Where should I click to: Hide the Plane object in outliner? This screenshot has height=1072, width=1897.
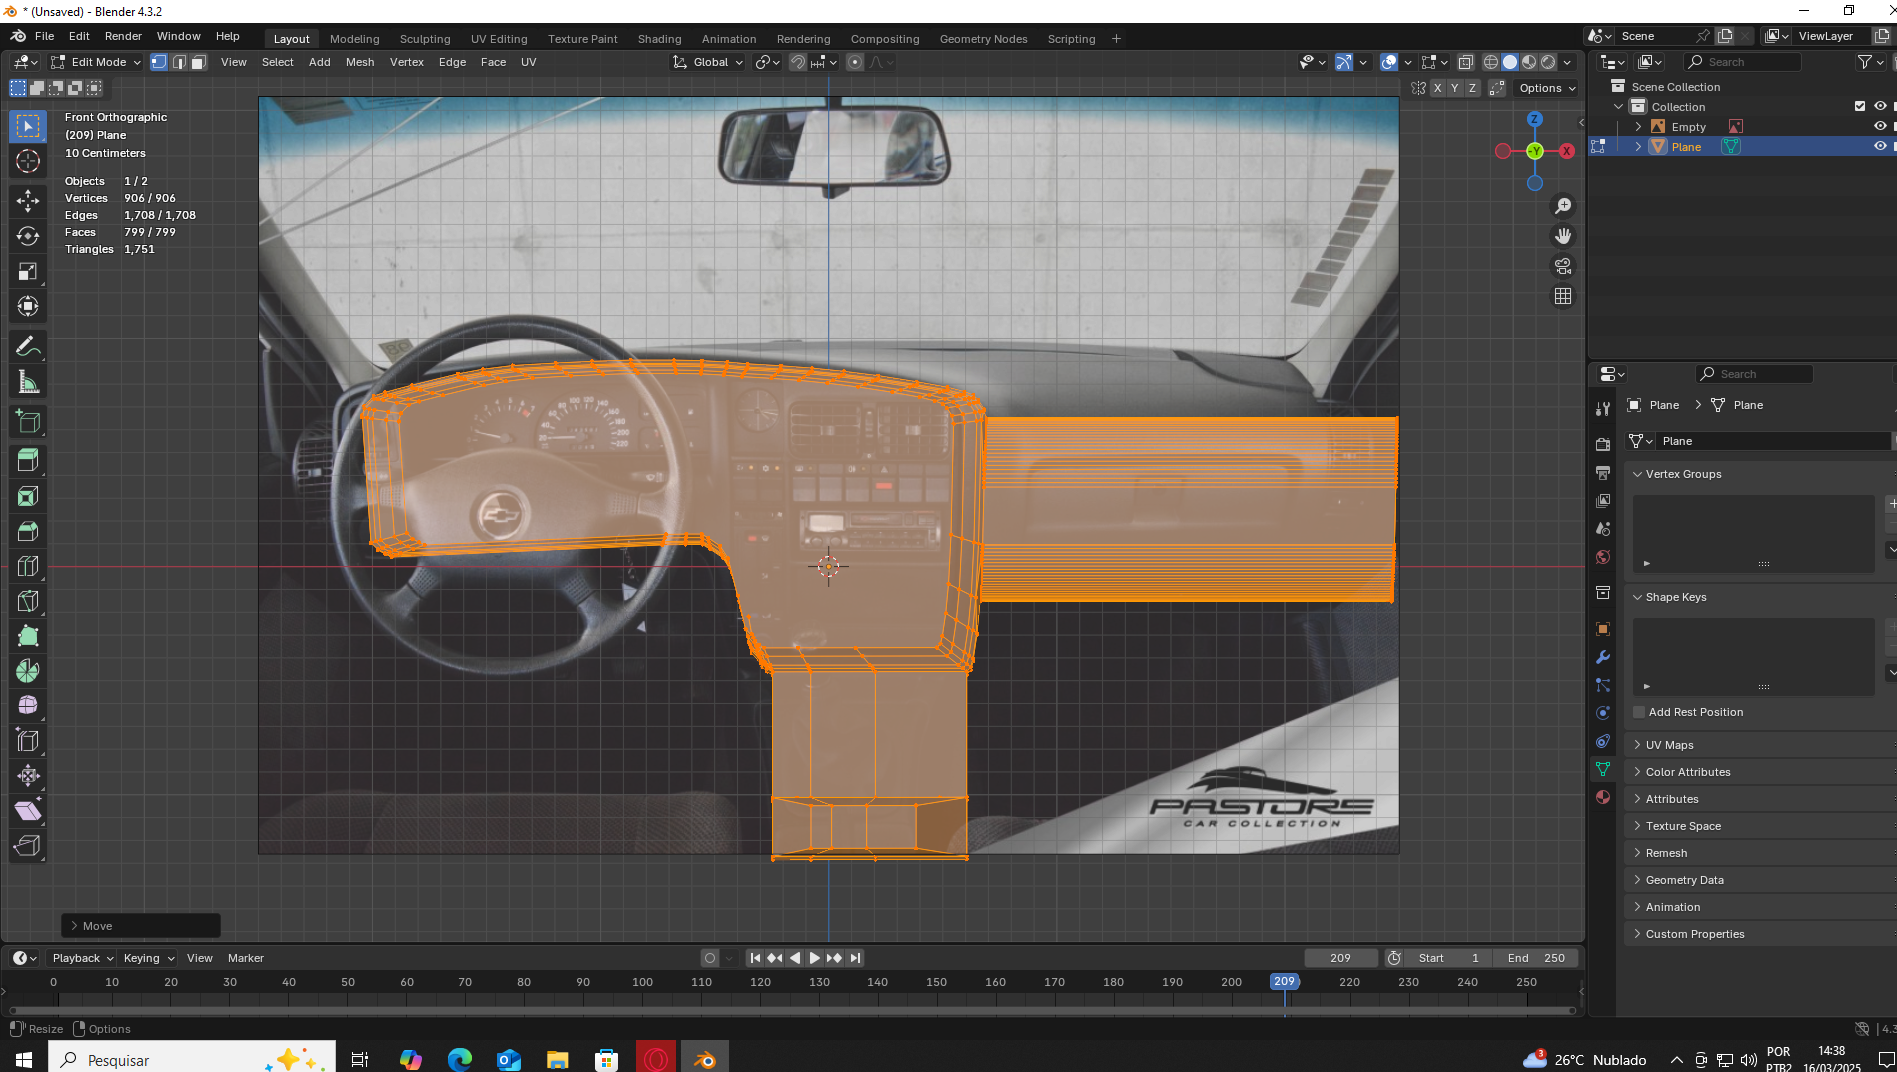[1879, 146]
